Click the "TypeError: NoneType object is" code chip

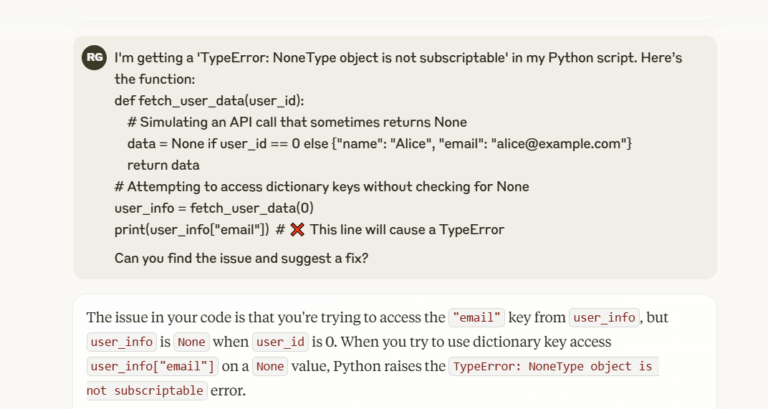pyautogui.click(x=553, y=366)
